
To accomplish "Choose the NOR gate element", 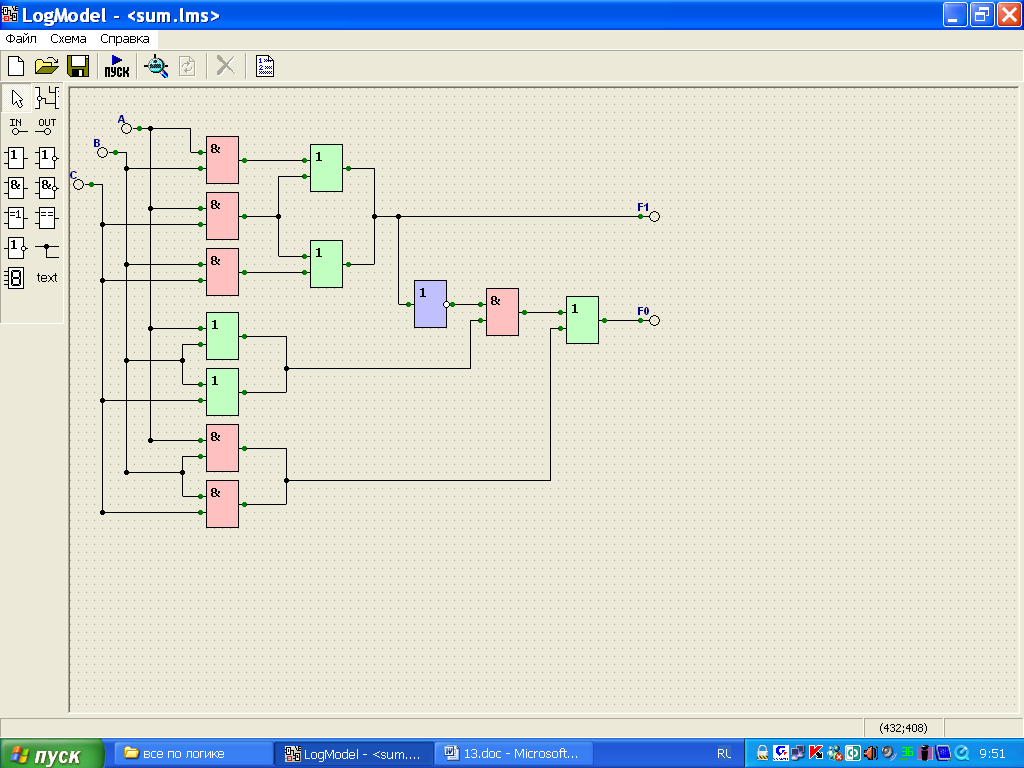I will (x=47, y=157).
